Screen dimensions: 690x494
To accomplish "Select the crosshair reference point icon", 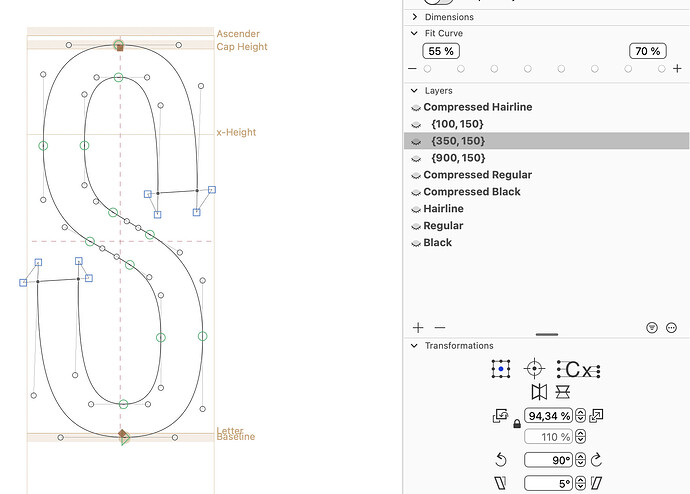I will point(534,369).
